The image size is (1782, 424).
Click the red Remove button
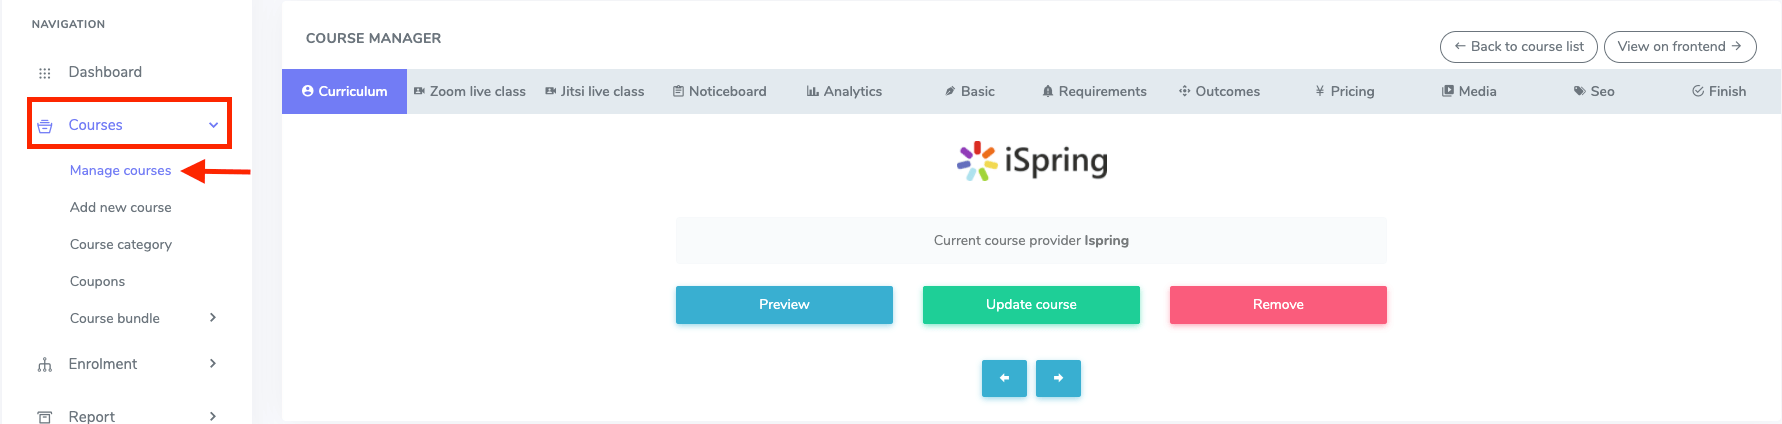pos(1278,305)
